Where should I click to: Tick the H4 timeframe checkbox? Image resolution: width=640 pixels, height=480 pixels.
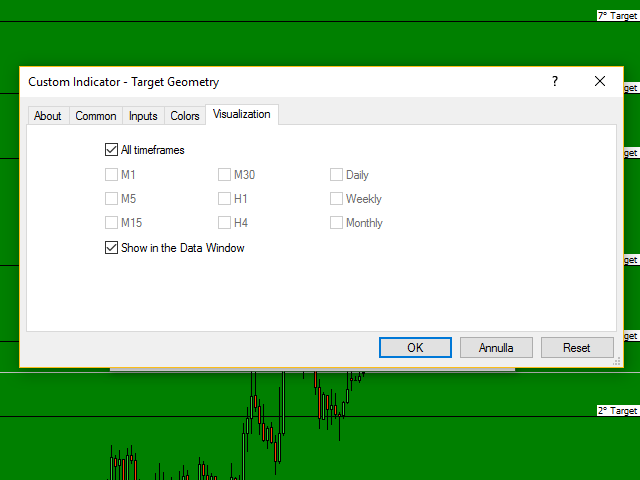[224, 223]
